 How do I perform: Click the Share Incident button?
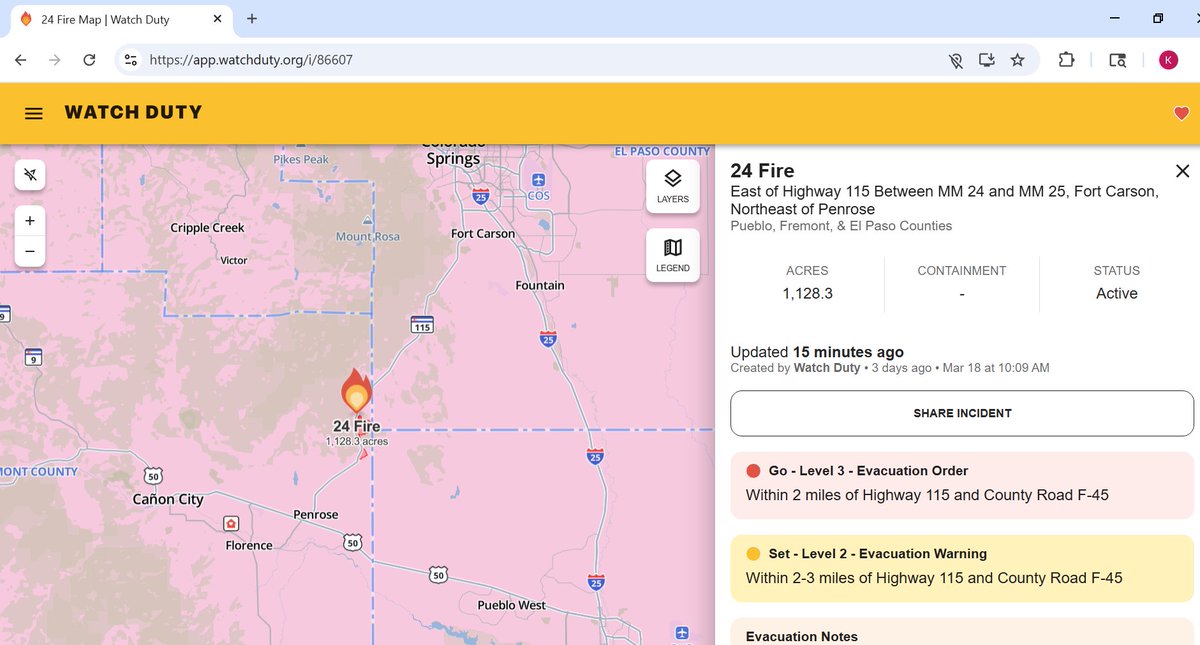(x=962, y=413)
